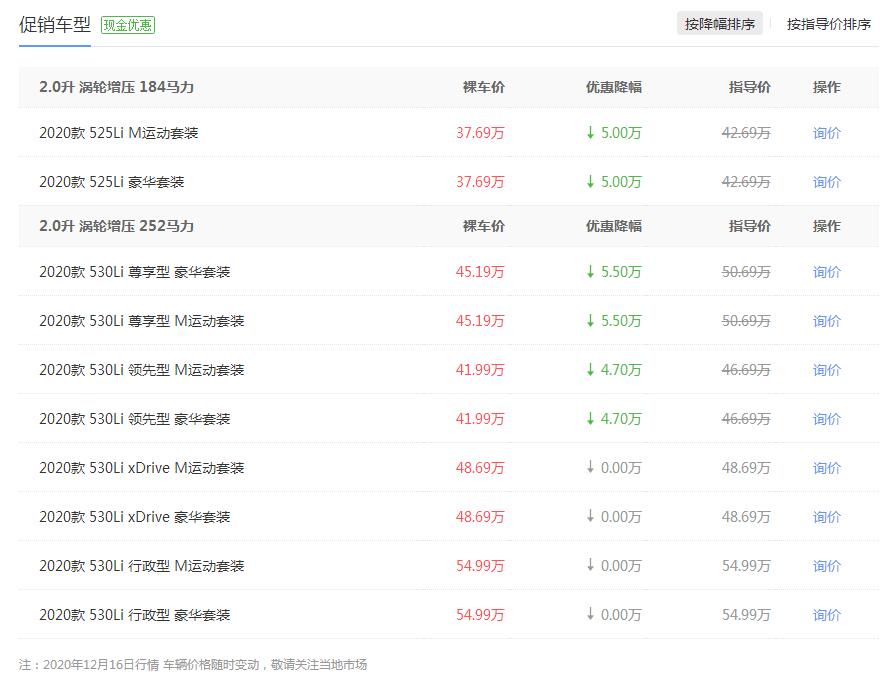Click green down arrow for 525Li M运动套装
Screen dimensions: 888x680
[590, 132]
